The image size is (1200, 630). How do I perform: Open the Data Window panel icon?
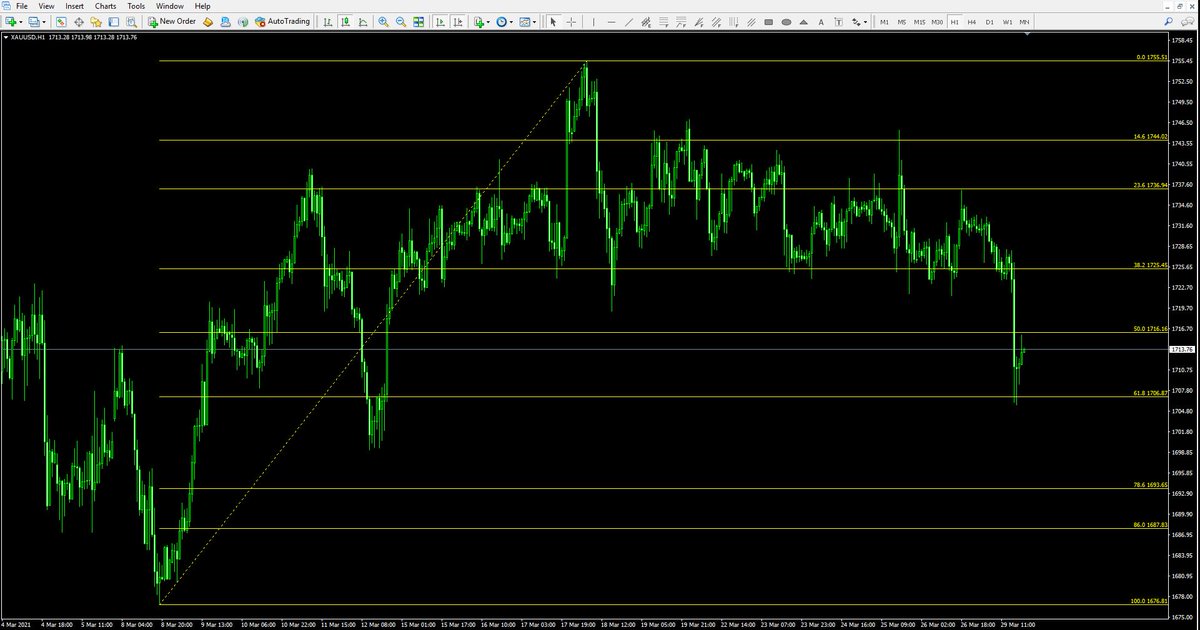point(78,21)
